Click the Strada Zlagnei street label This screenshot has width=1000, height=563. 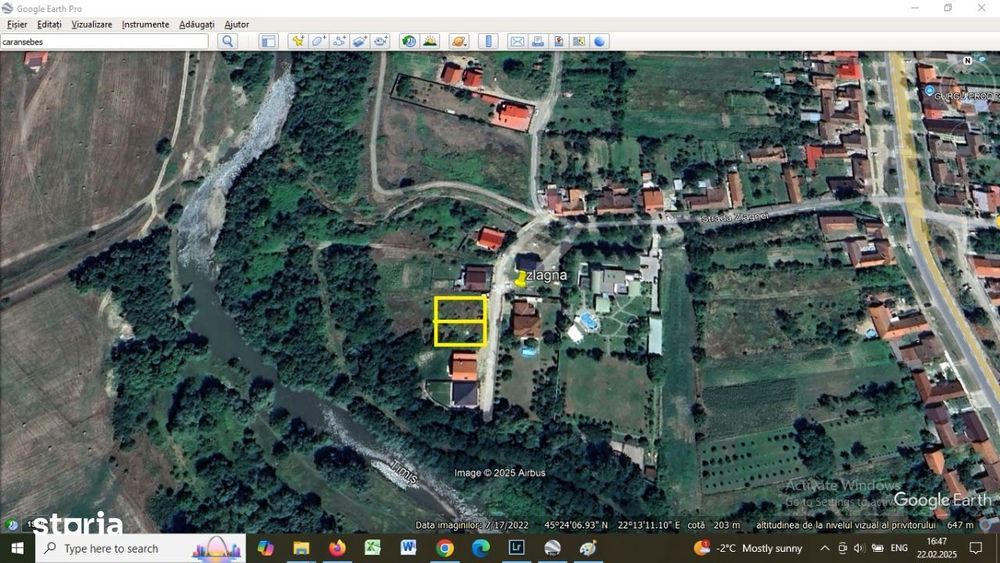735,217
